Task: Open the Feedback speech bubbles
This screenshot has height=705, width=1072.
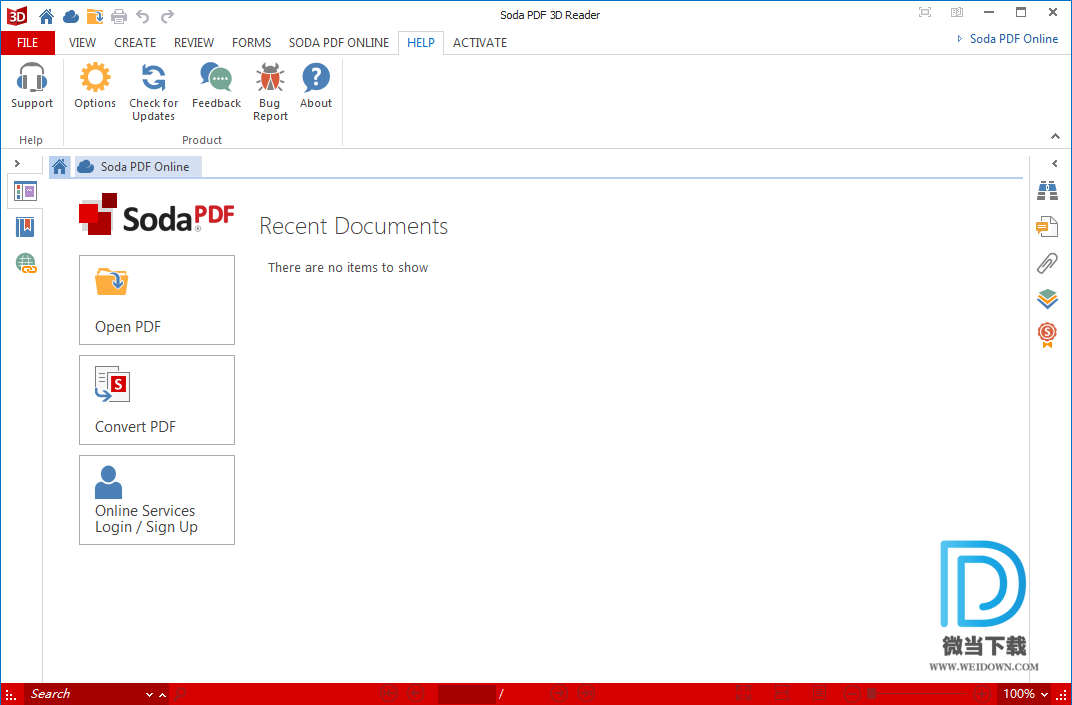Action: (216, 85)
